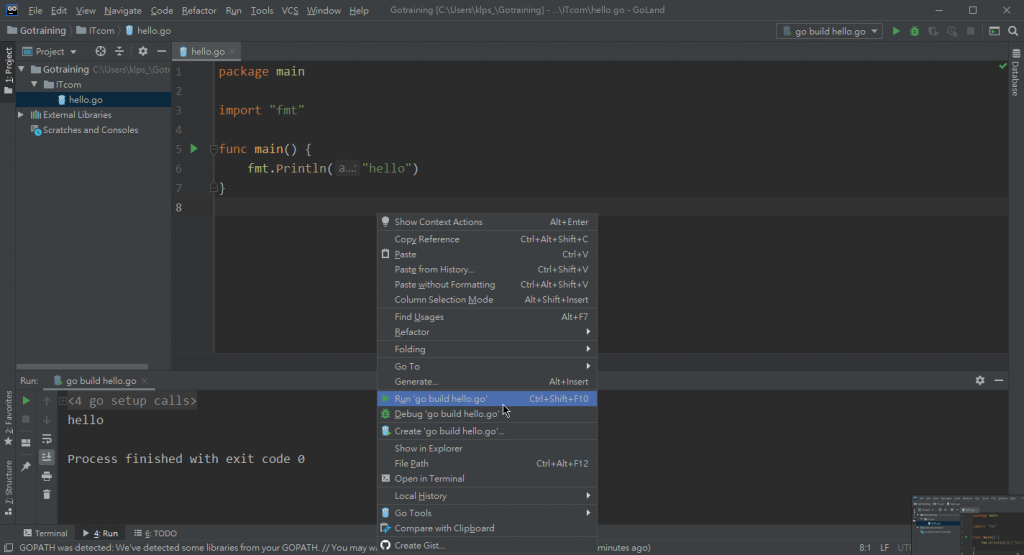Select Create Gist entry

click(487, 545)
